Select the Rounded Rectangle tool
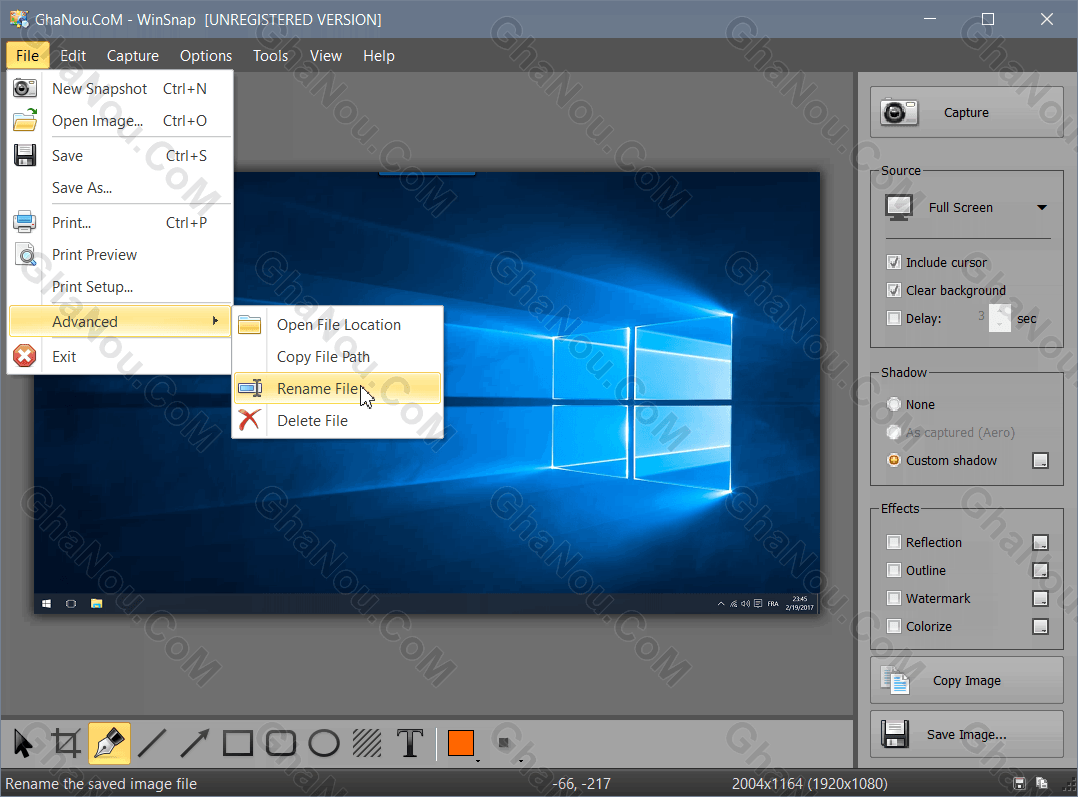1078x797 pixels. (280, 743)
